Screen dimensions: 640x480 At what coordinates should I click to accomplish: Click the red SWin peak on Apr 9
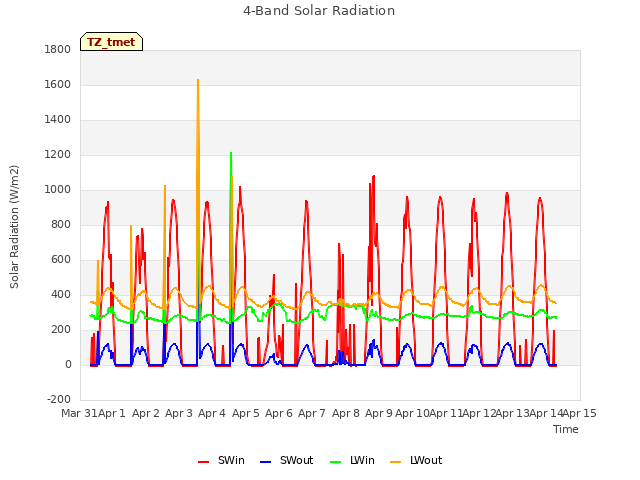[373, 177]
